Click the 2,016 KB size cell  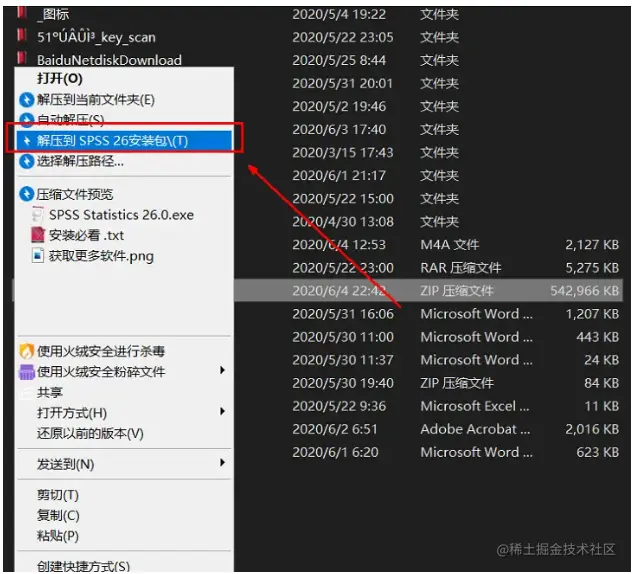[592, 429]
